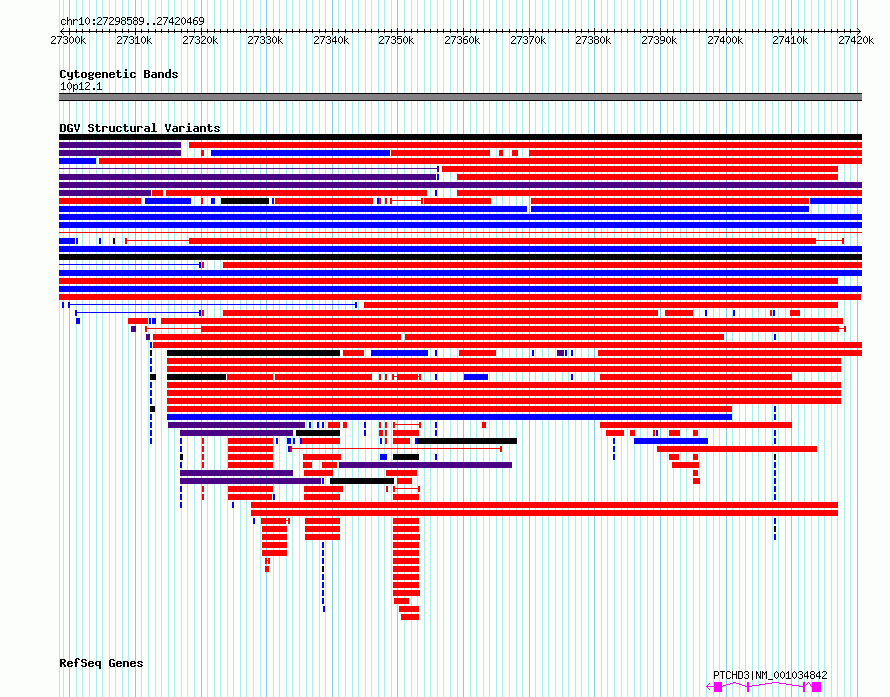Select the magenta PTCHD3 gene model glyph

coord(764,687)
